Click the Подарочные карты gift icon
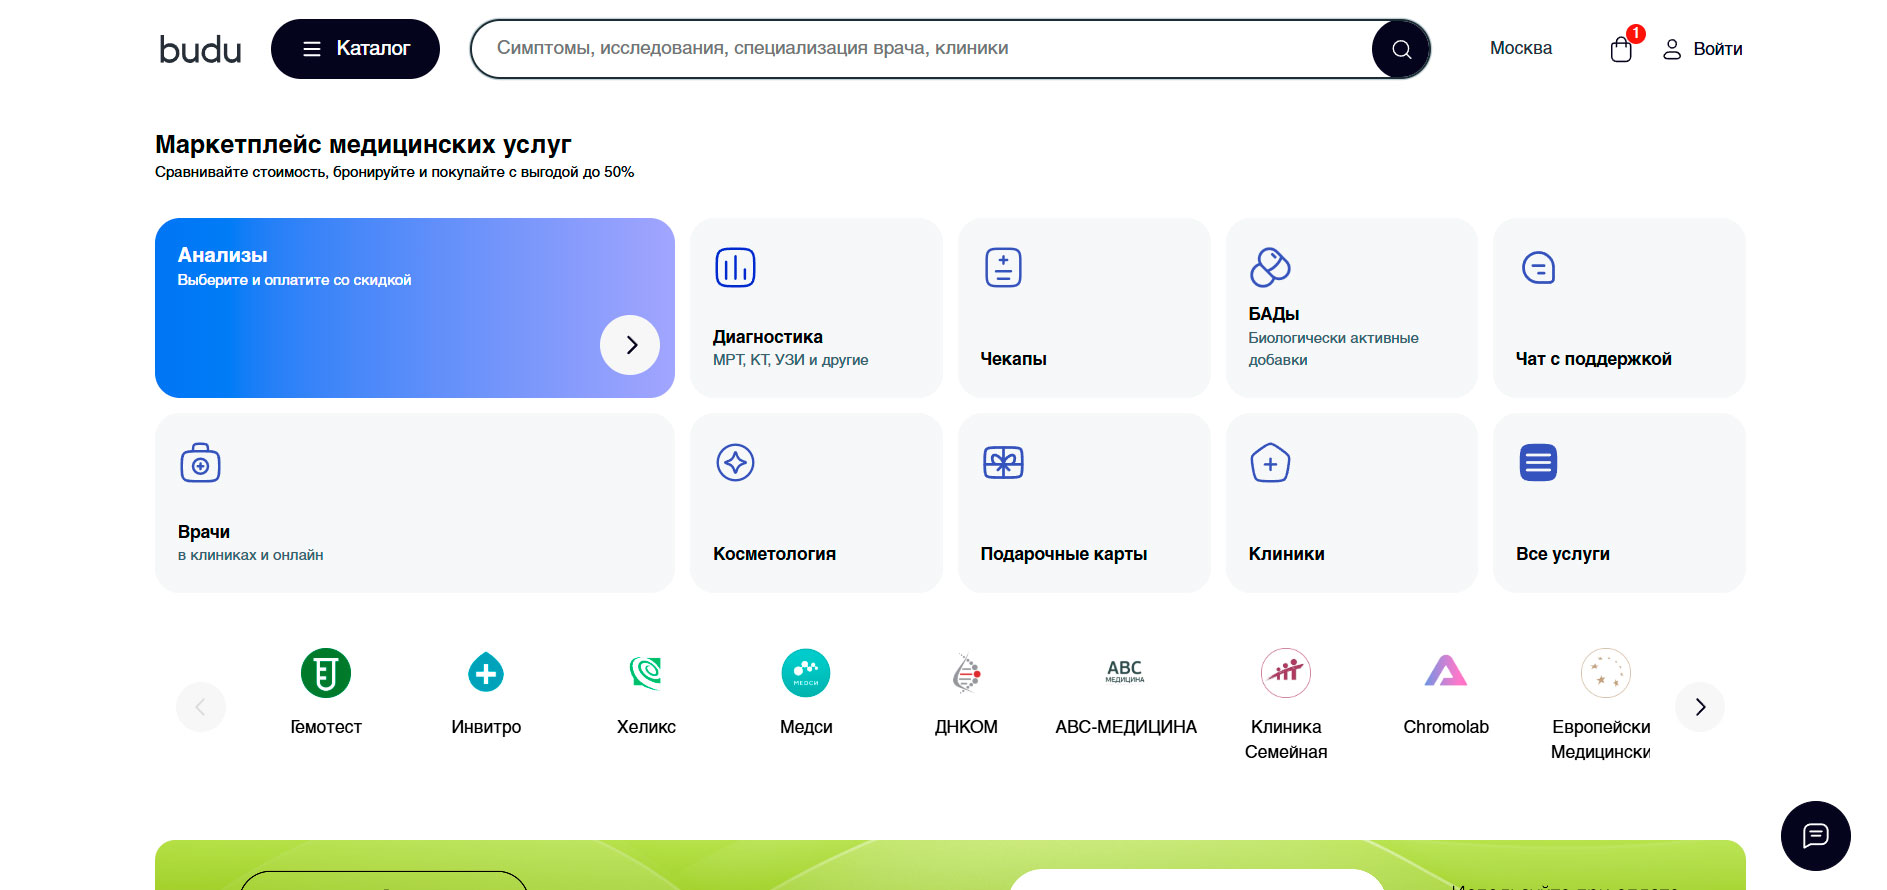This screenshot has height=890, width=1887. 1003,462
